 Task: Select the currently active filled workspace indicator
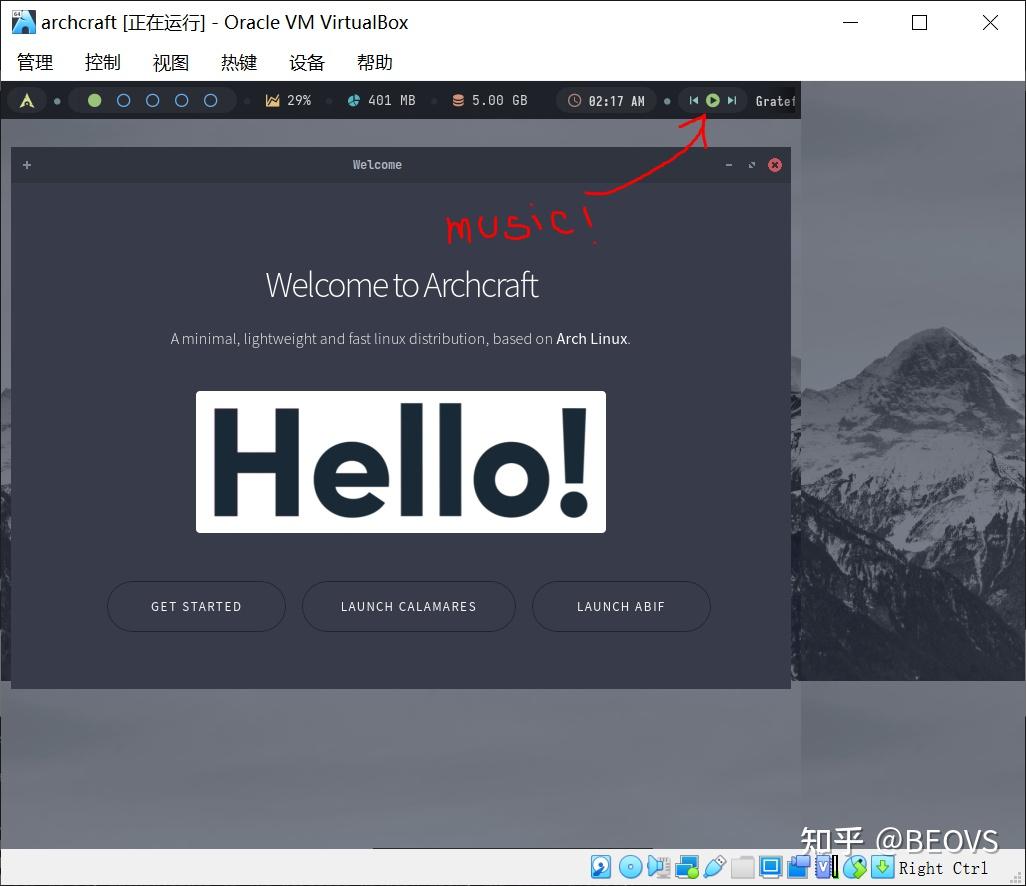click(x=95, y=100)
